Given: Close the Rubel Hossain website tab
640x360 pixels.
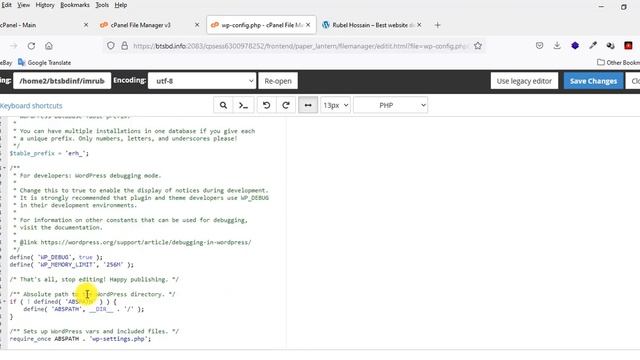Looking at the screenshot, I should pyautogui.click(x=419, y=25).
